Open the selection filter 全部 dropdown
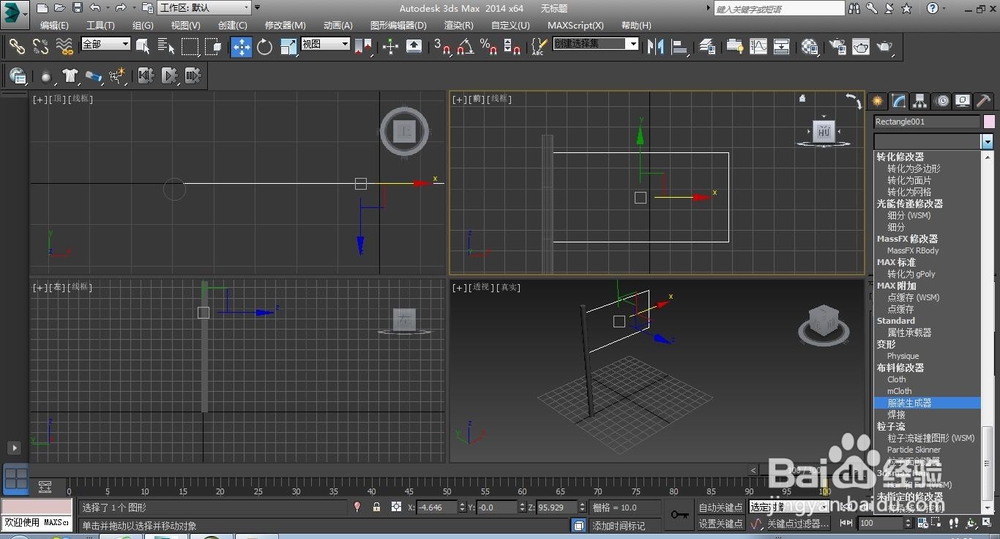1000x539 pixels. tap(125, 45)
